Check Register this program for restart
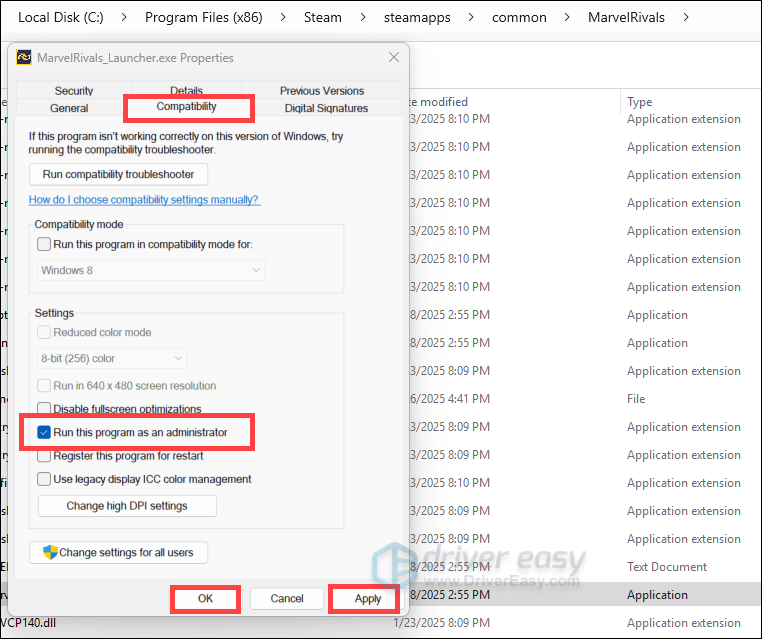The image size is (762, 639). 44,456
